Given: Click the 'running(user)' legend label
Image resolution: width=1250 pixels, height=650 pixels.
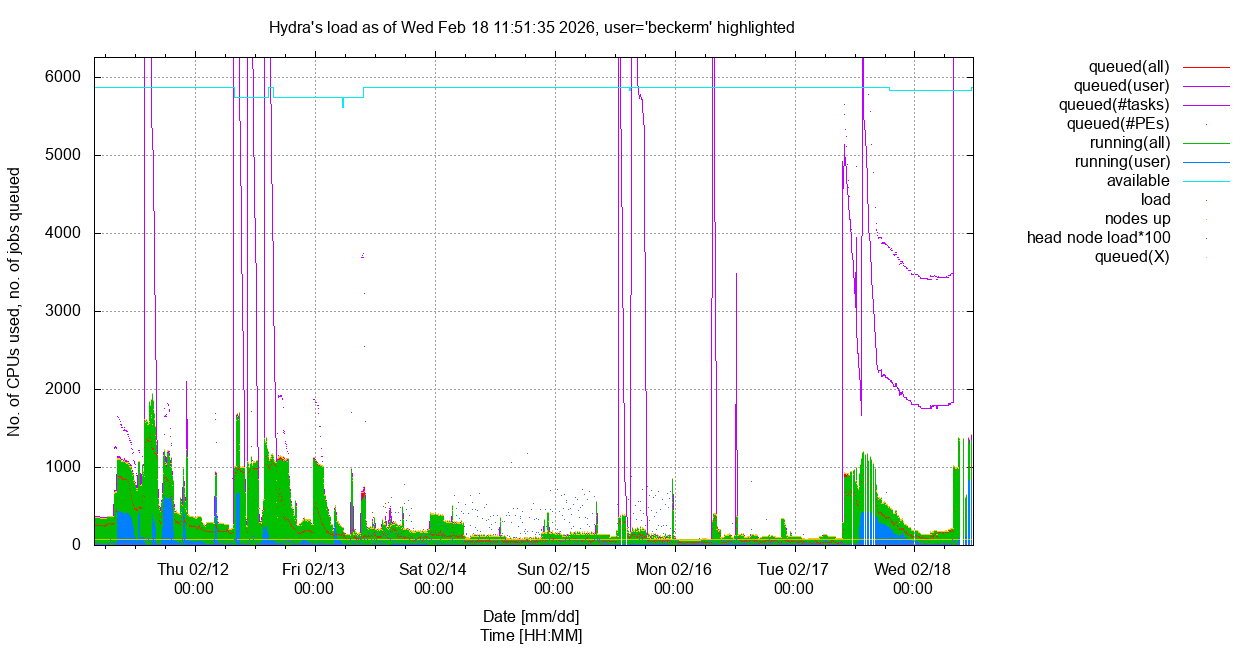Looking at the screenshot, I should point(1122,162).
